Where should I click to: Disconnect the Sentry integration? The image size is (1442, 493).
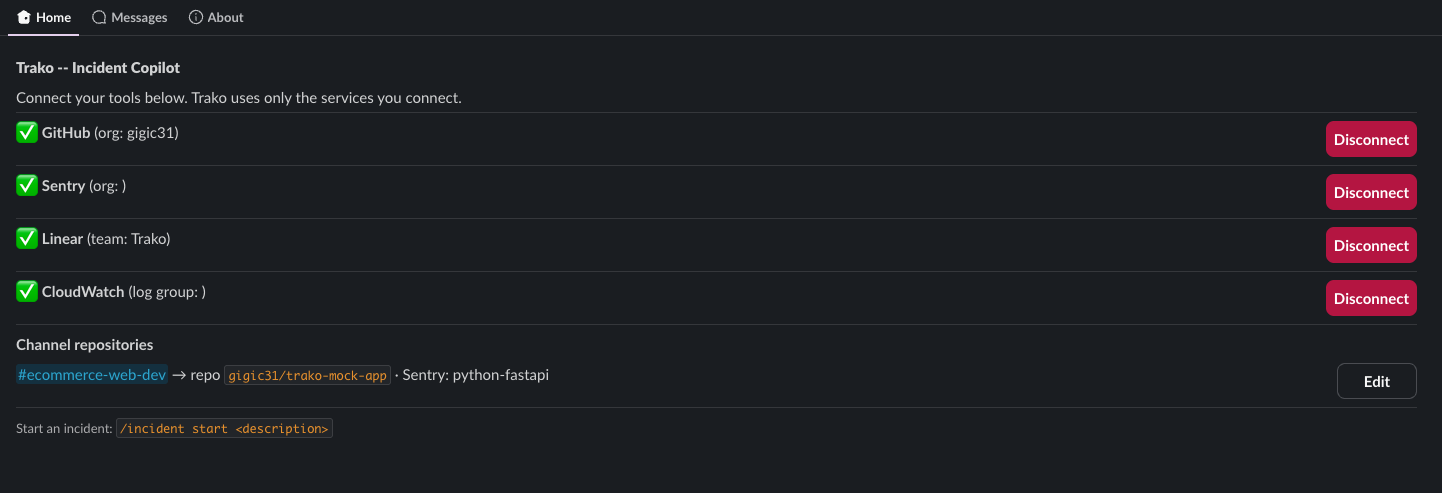(x=1371, y=192)
